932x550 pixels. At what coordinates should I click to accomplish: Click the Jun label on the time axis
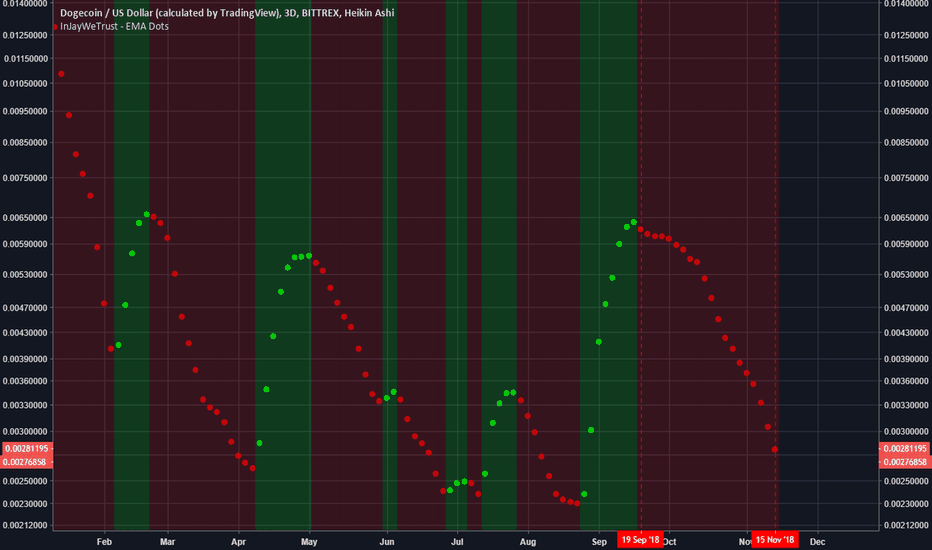(387, 542)
